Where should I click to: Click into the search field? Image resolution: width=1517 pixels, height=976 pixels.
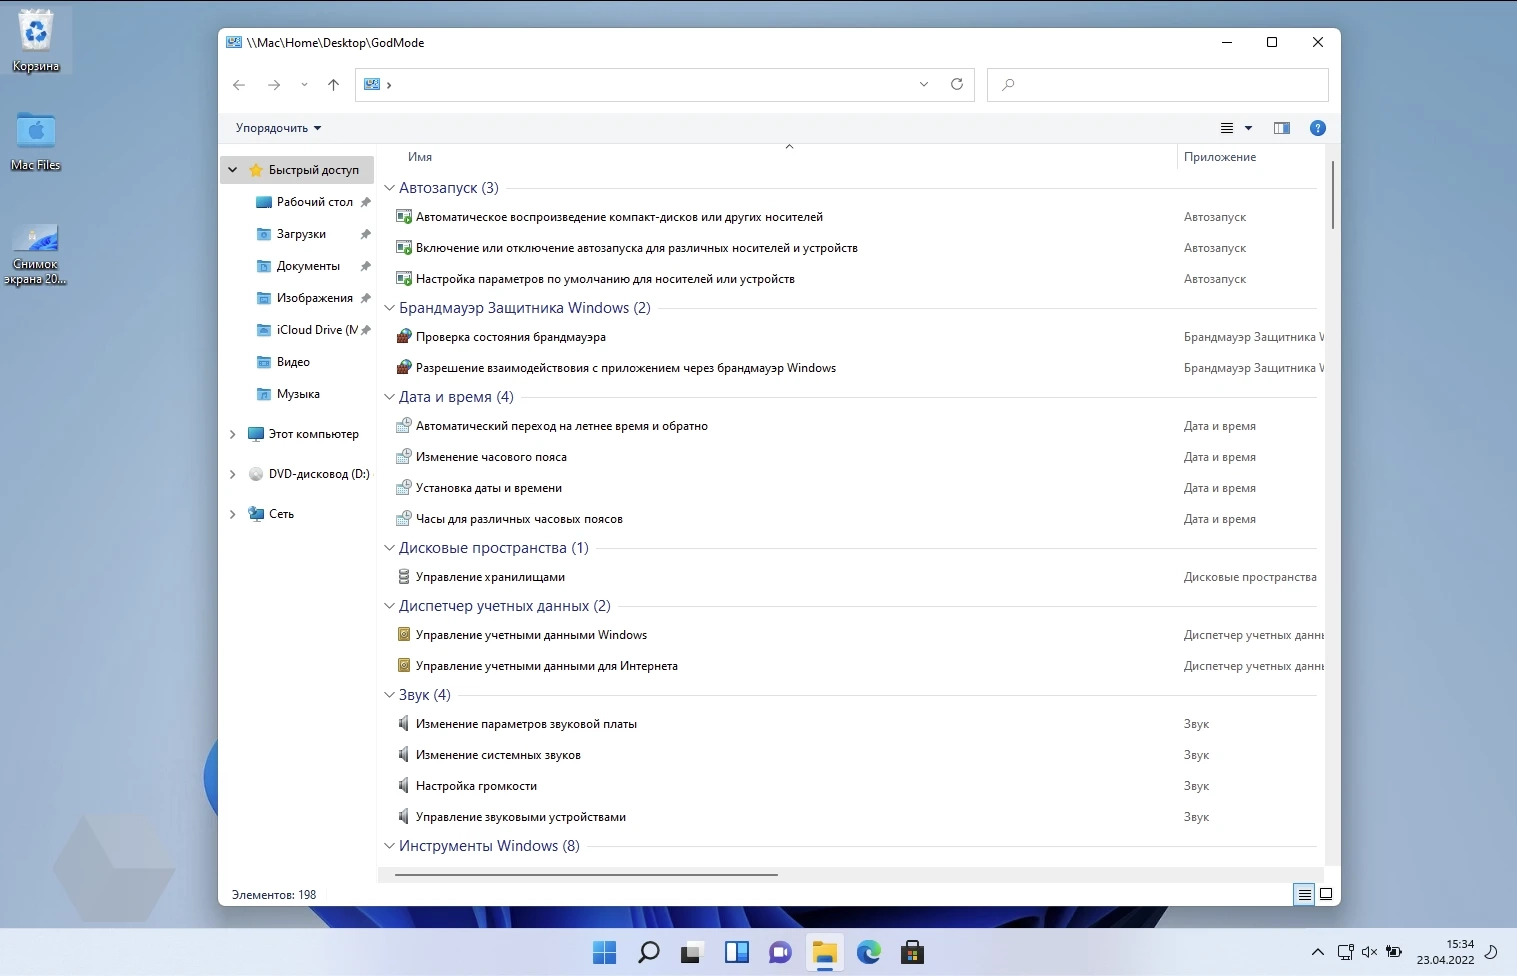[1157, 85]
